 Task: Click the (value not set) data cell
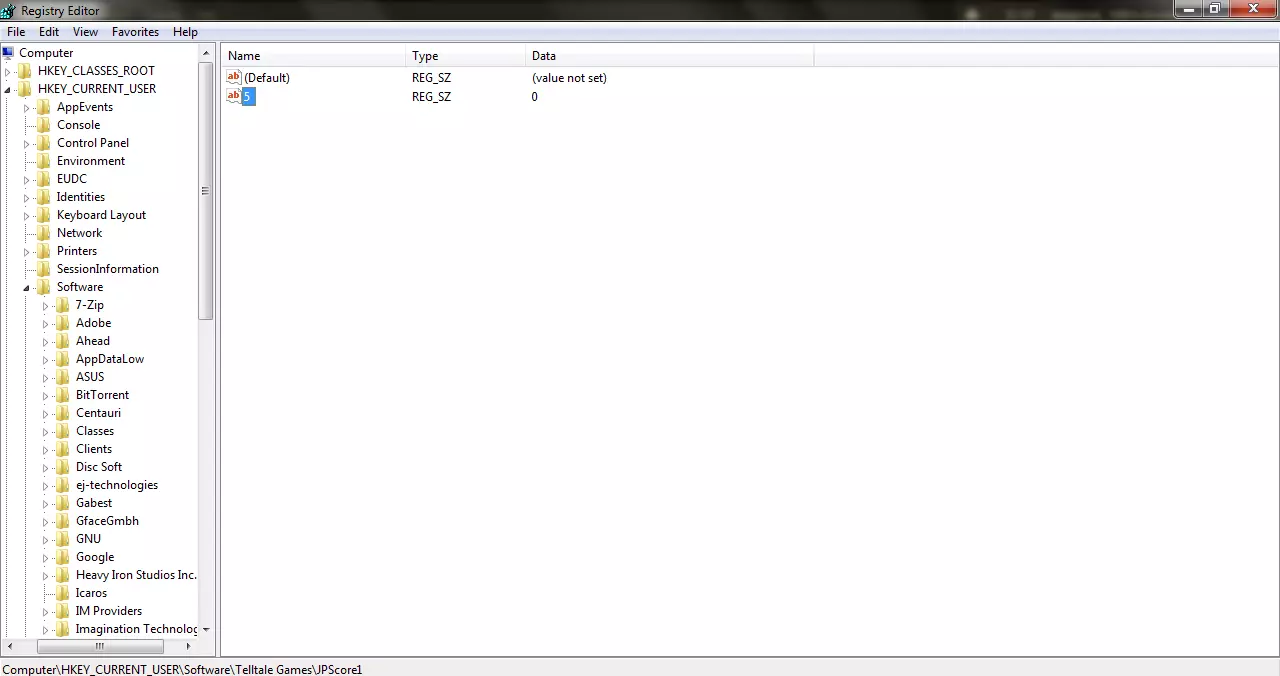tap(569, 78)
